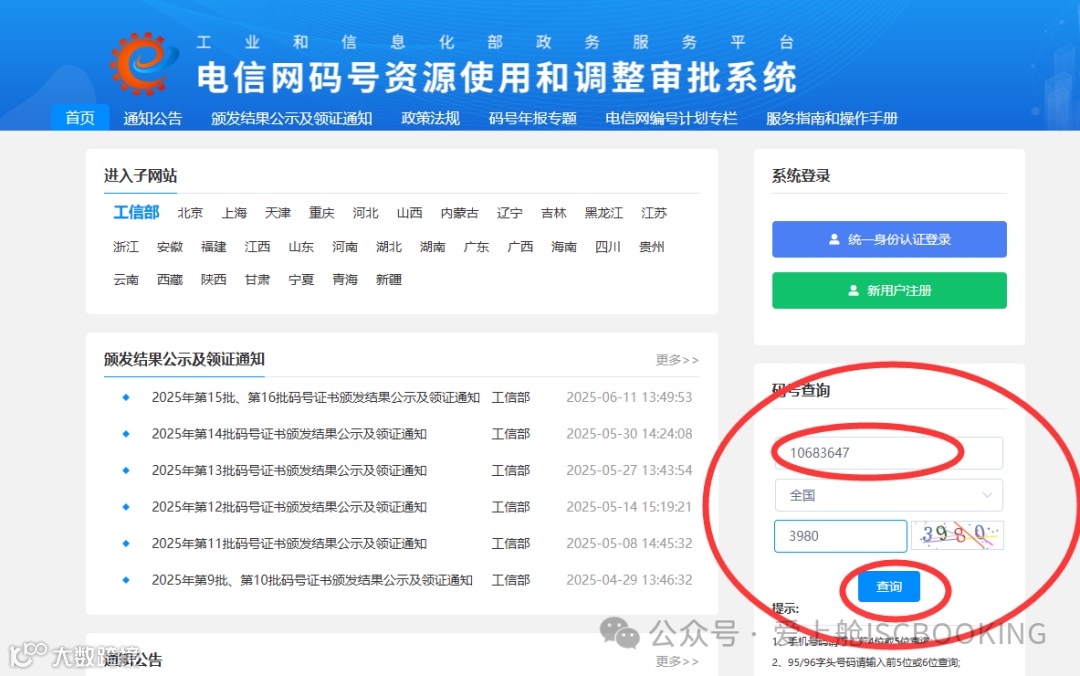The width and height of the screenshot is (1080, 676).
Task: Open the 首页 navigation tab
Action: point(80,118)
